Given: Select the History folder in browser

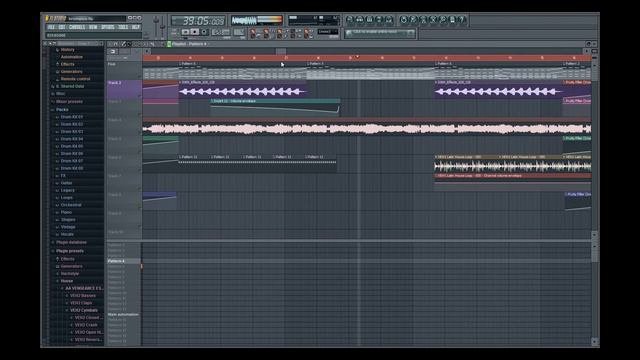Looking at the screenshot, I should pyautogui.click(x=67, y=50).
